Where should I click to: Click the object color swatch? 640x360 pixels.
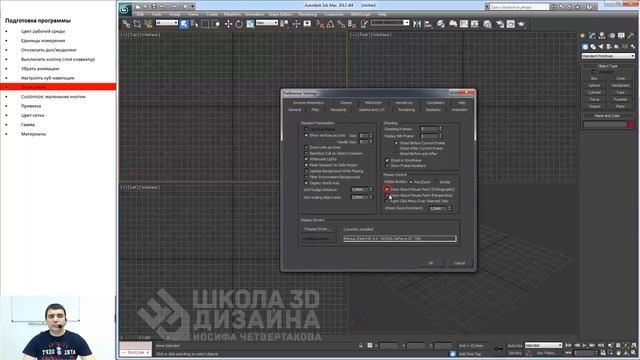point(631,124)
